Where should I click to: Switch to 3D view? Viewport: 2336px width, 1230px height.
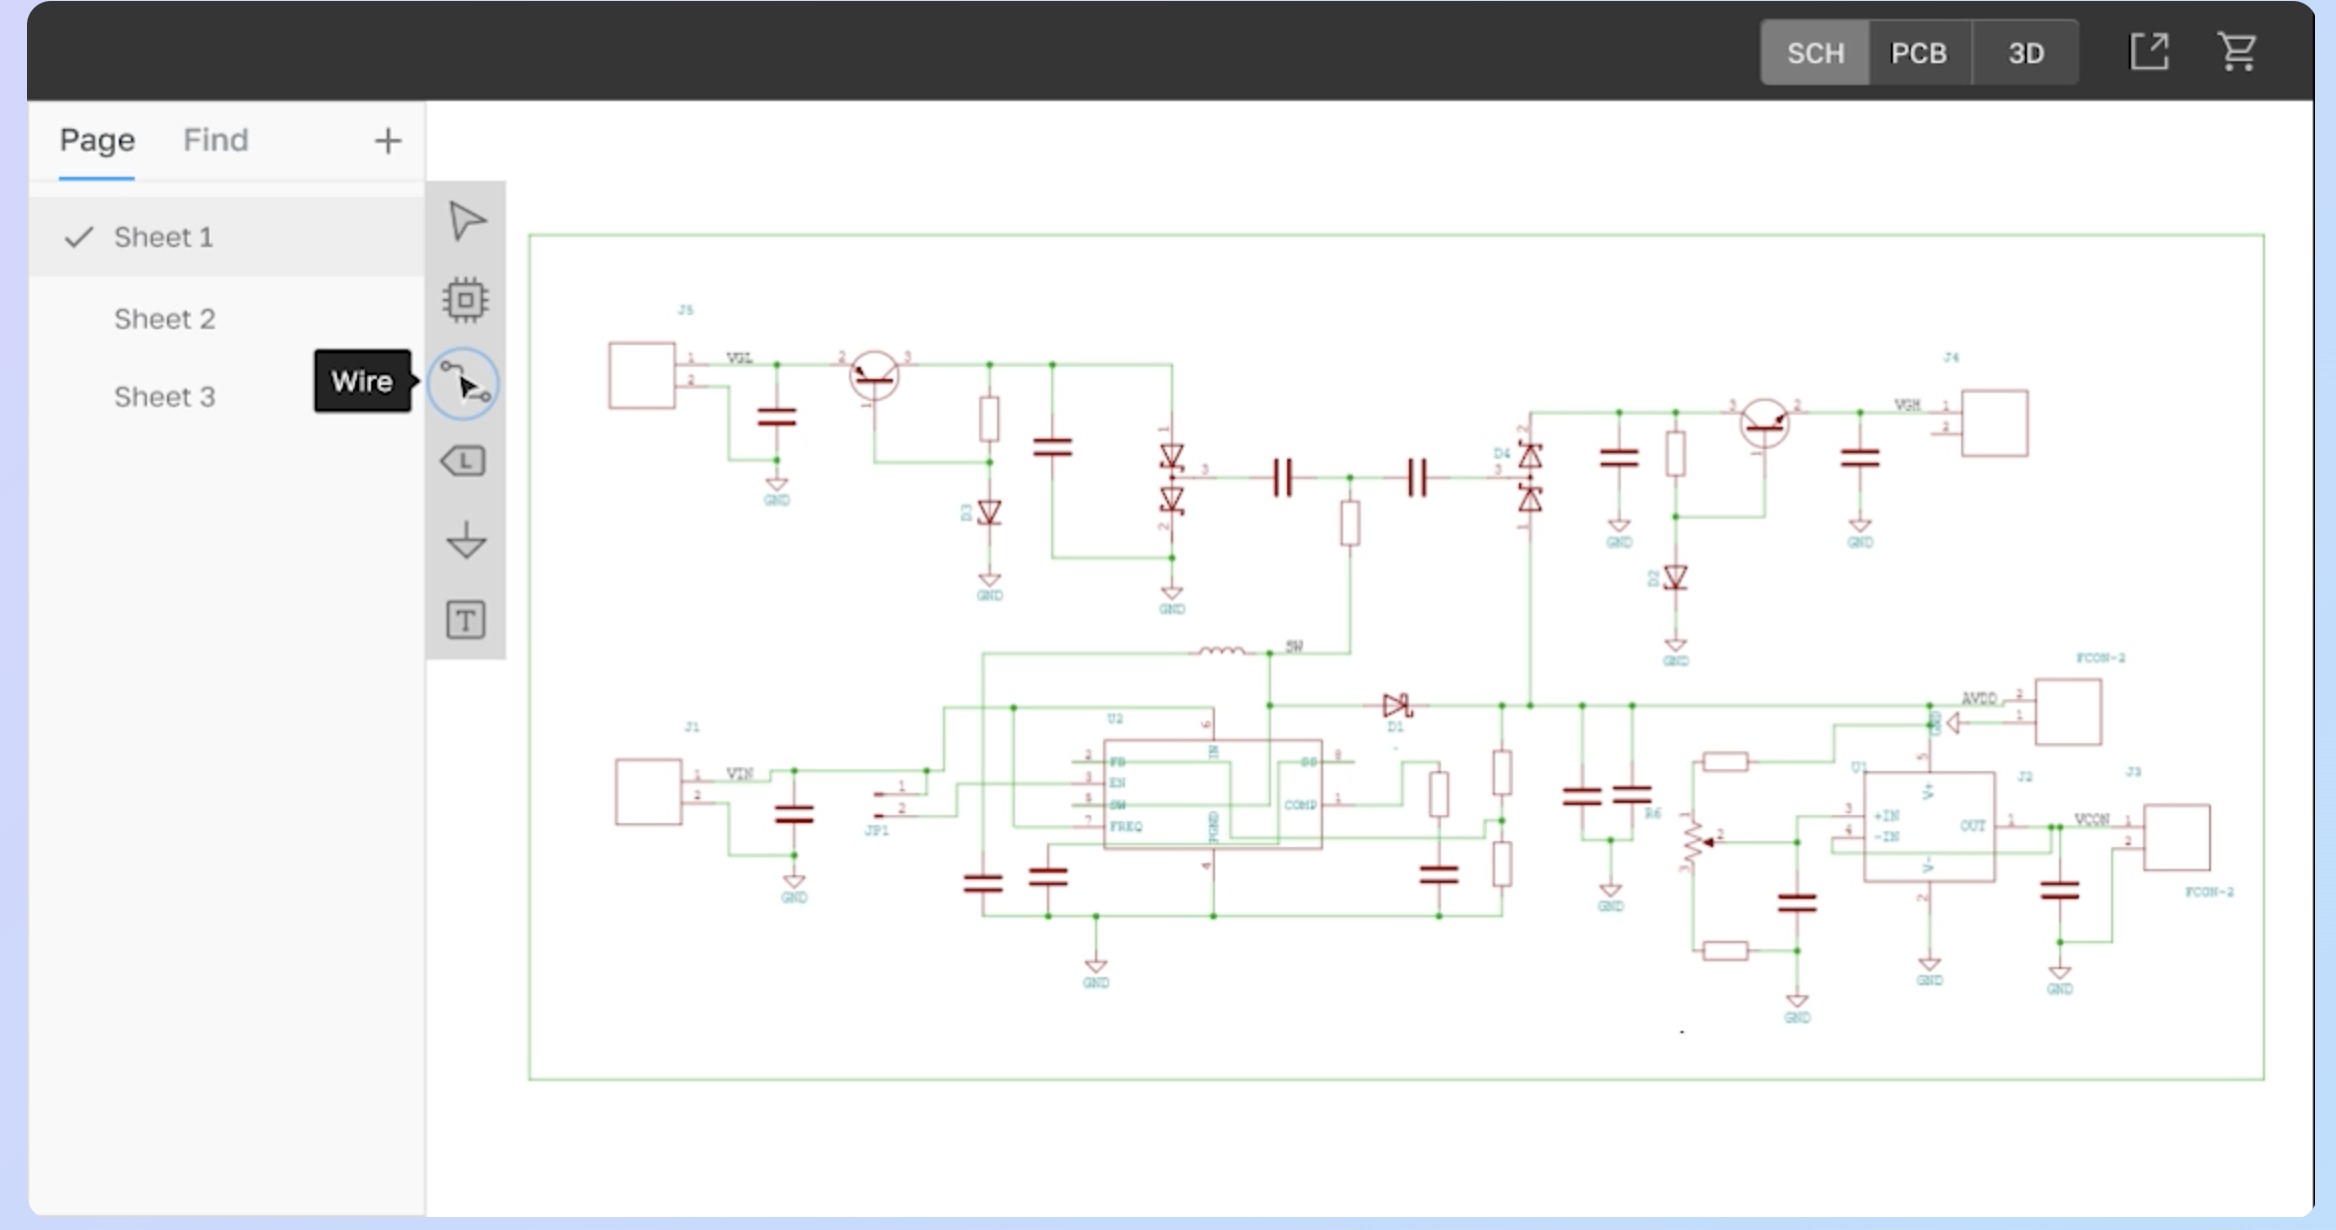[2026, 52]
